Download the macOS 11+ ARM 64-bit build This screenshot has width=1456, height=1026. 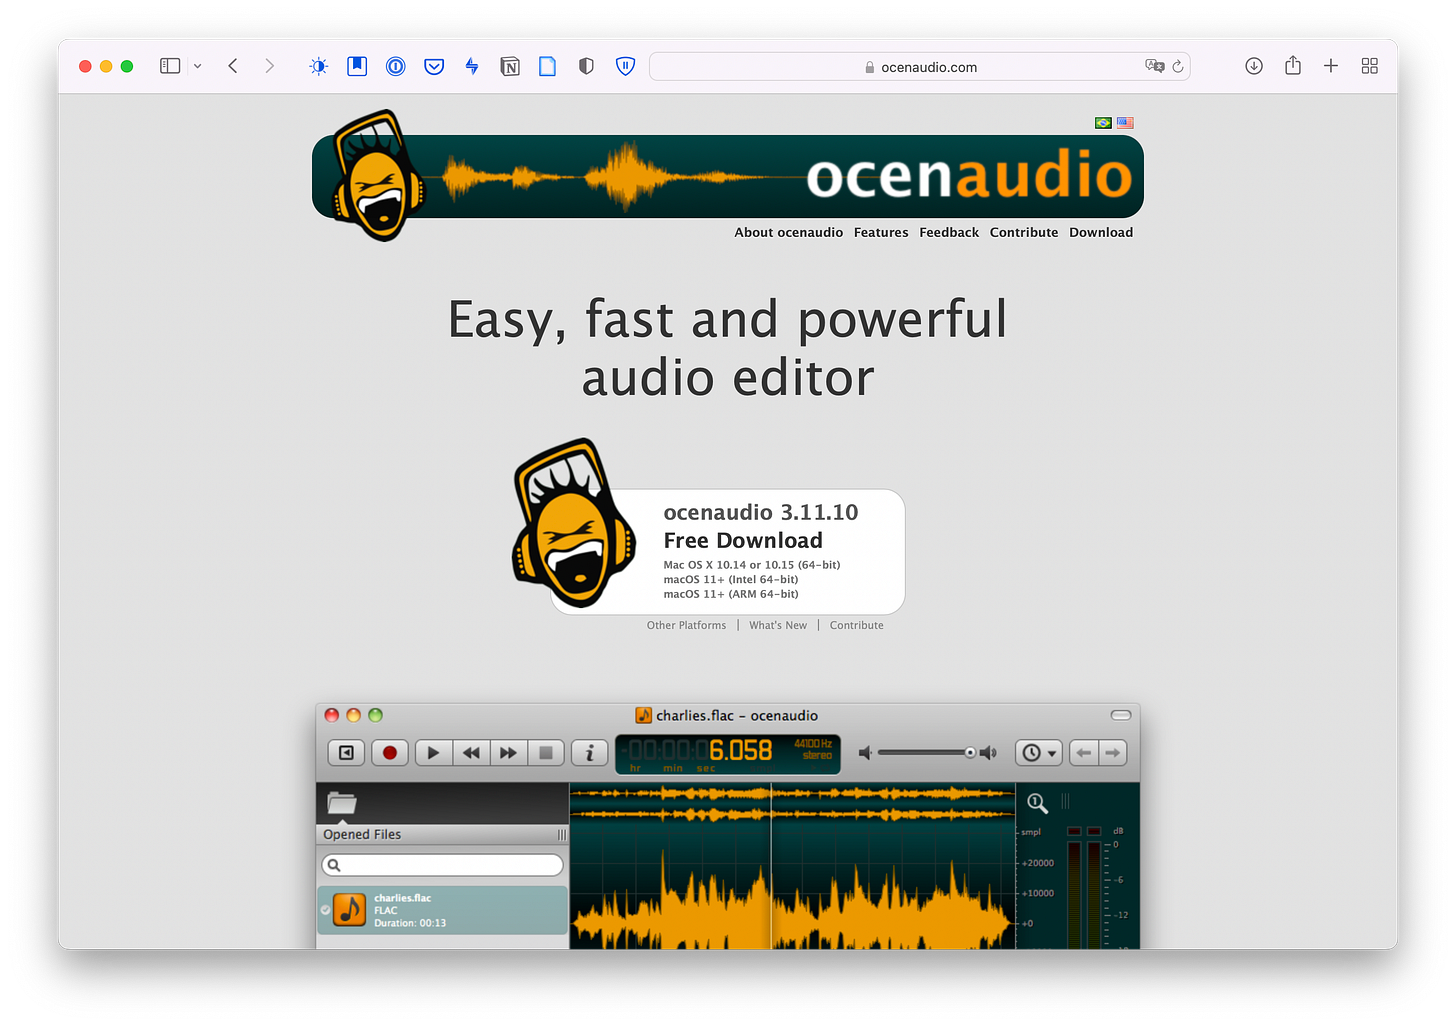click(731, 594)
